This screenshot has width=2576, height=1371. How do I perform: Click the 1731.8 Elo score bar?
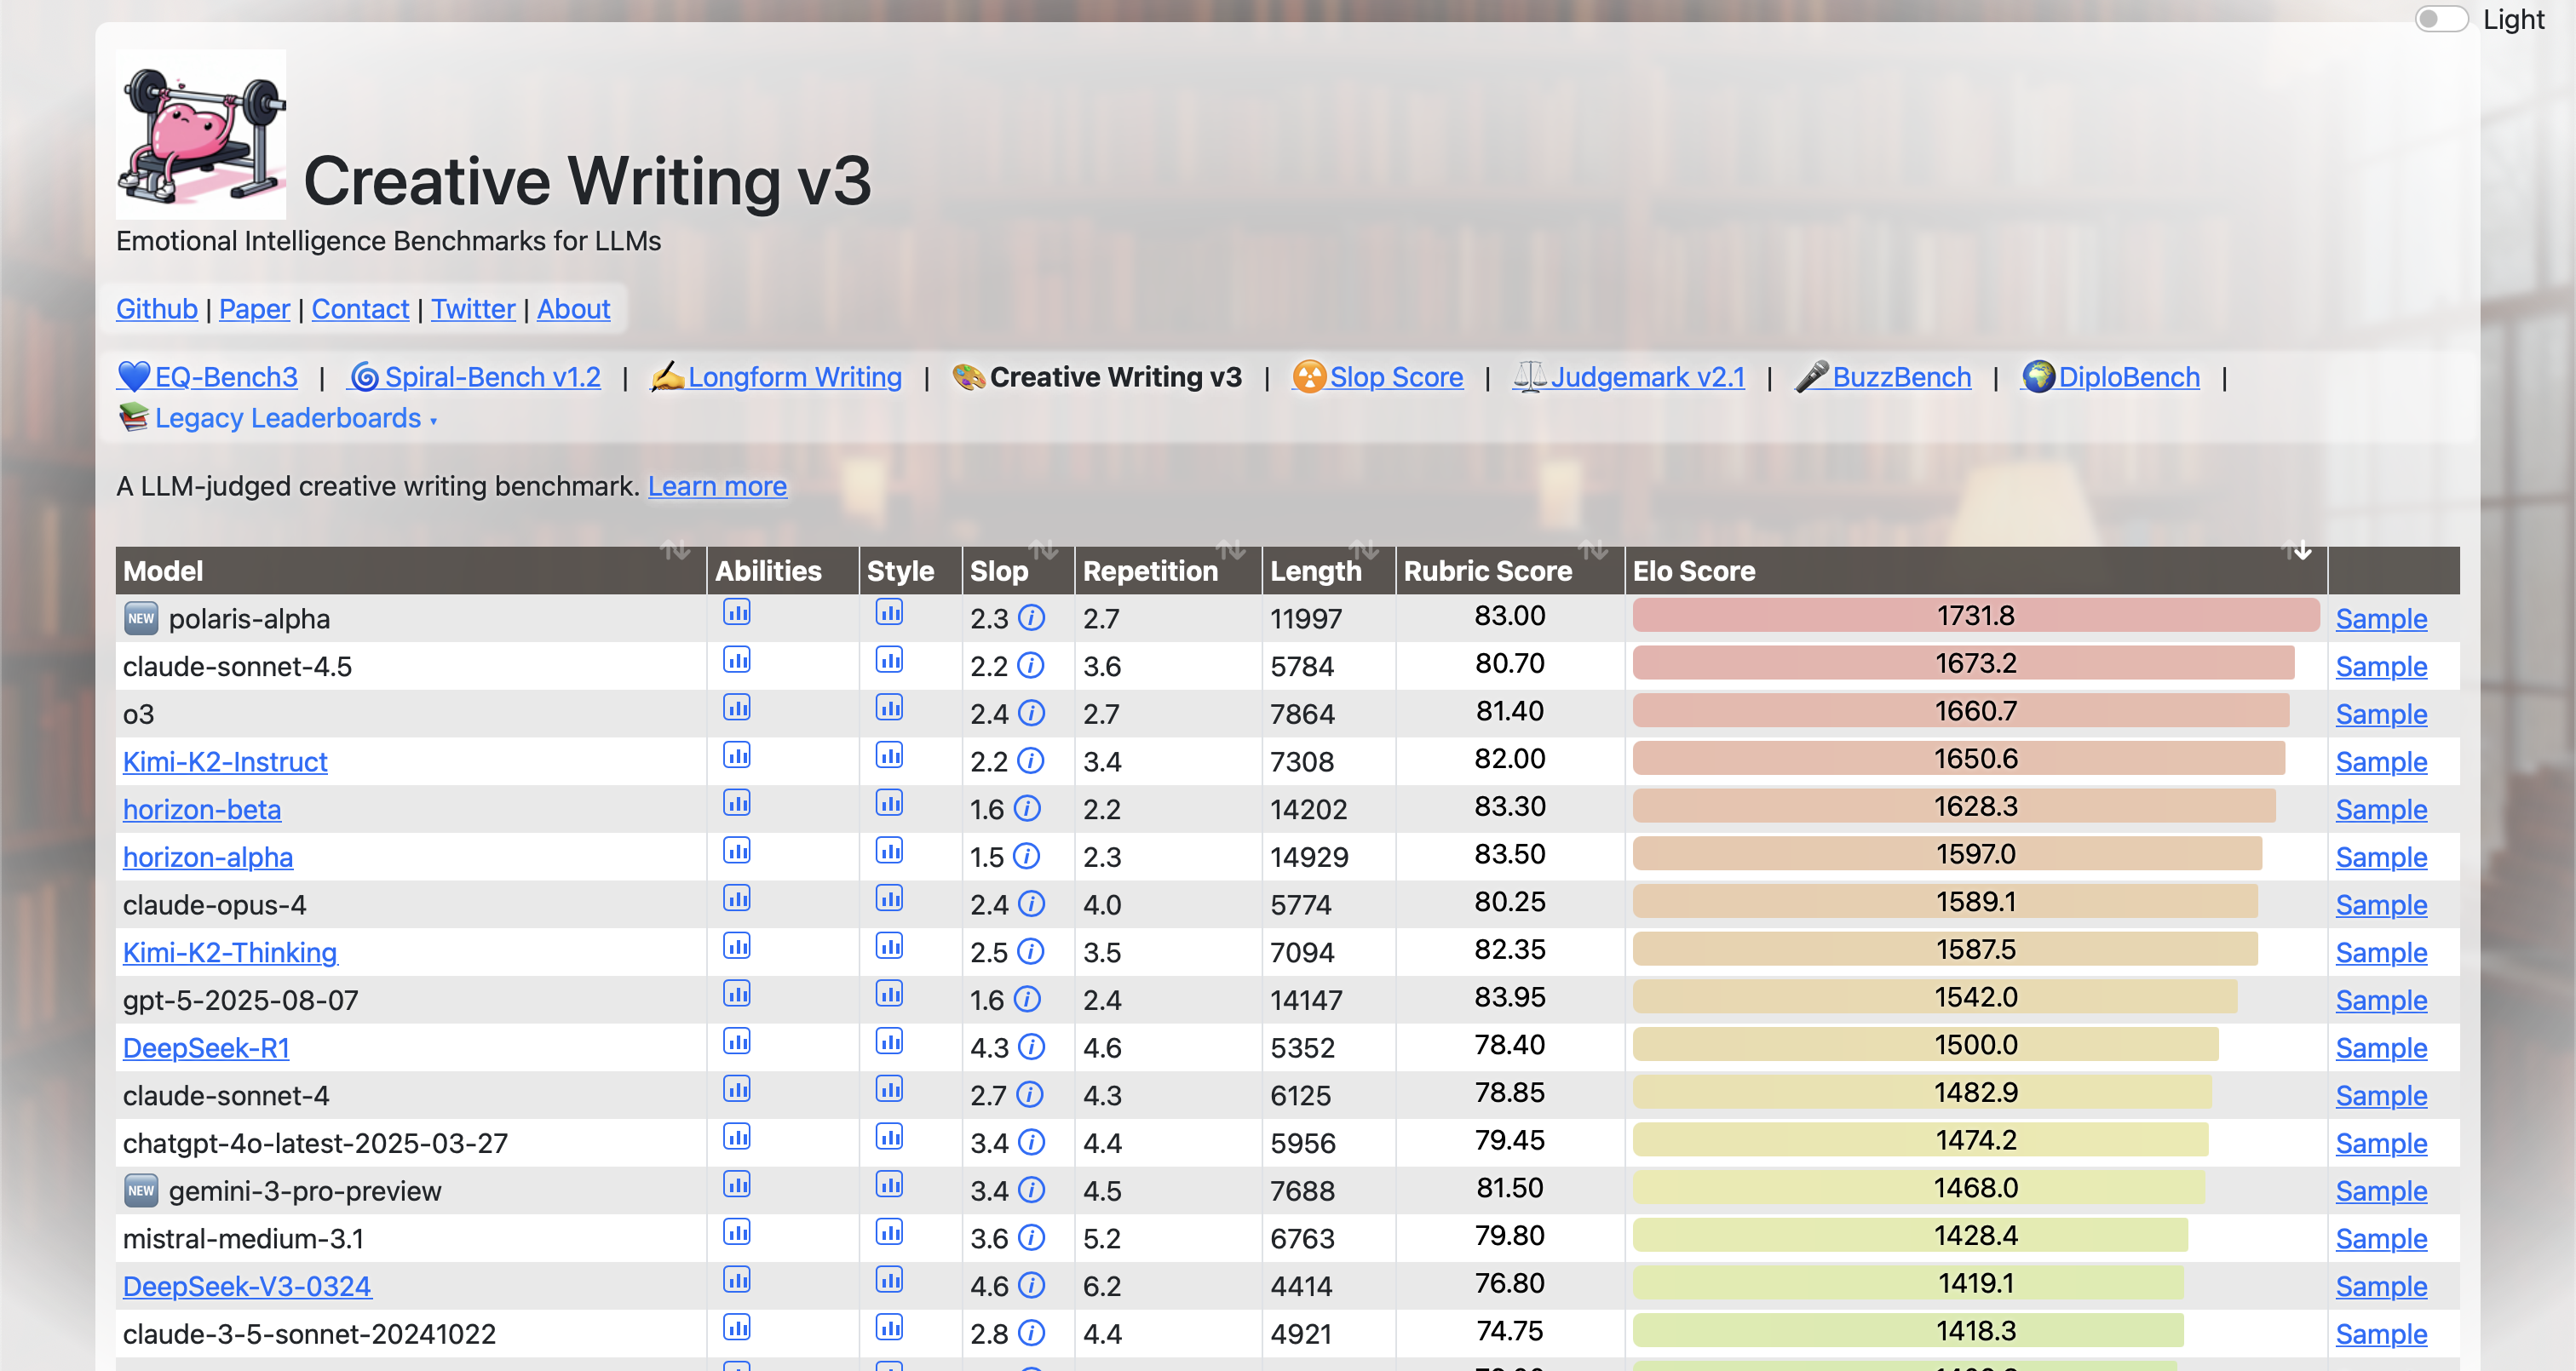pos(1974,615)
